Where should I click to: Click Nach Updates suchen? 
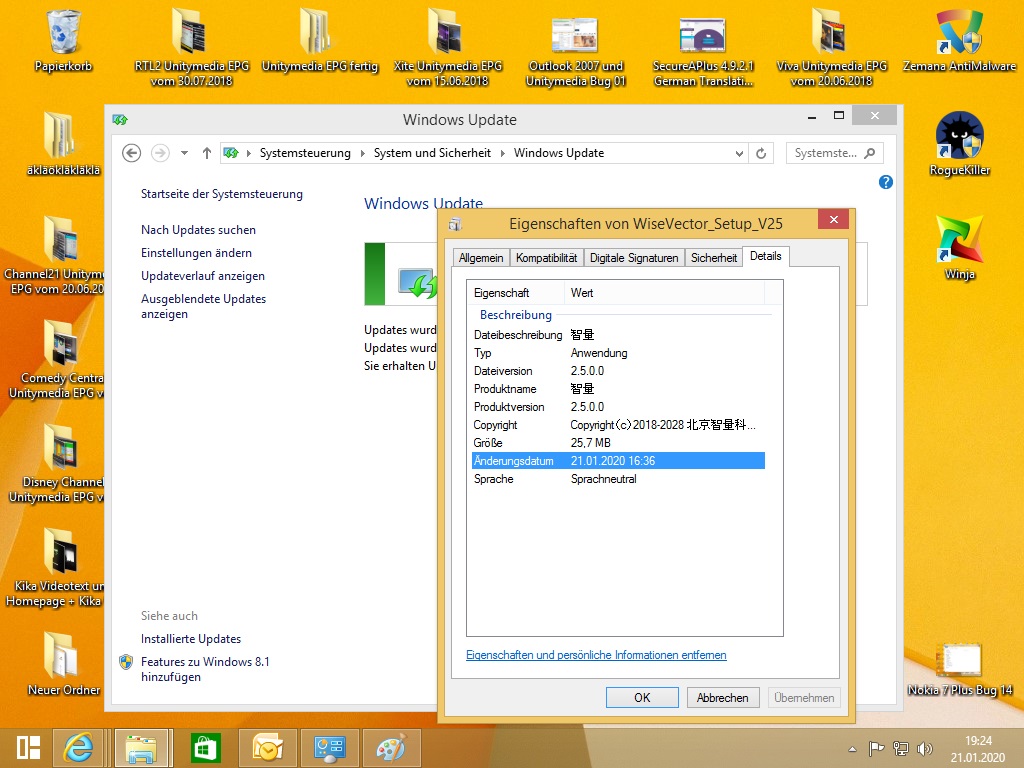coord(198,230)
